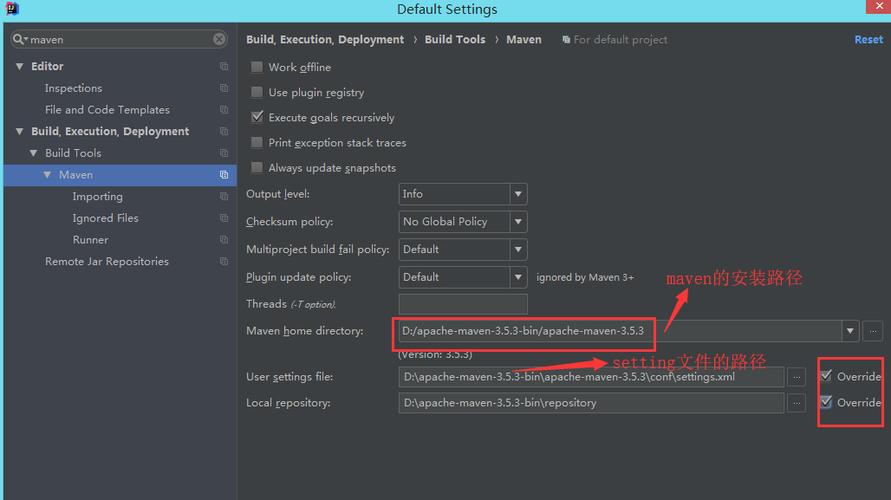Open Output level dropdown
Screen dimensions: 891x500
[518, 194]
